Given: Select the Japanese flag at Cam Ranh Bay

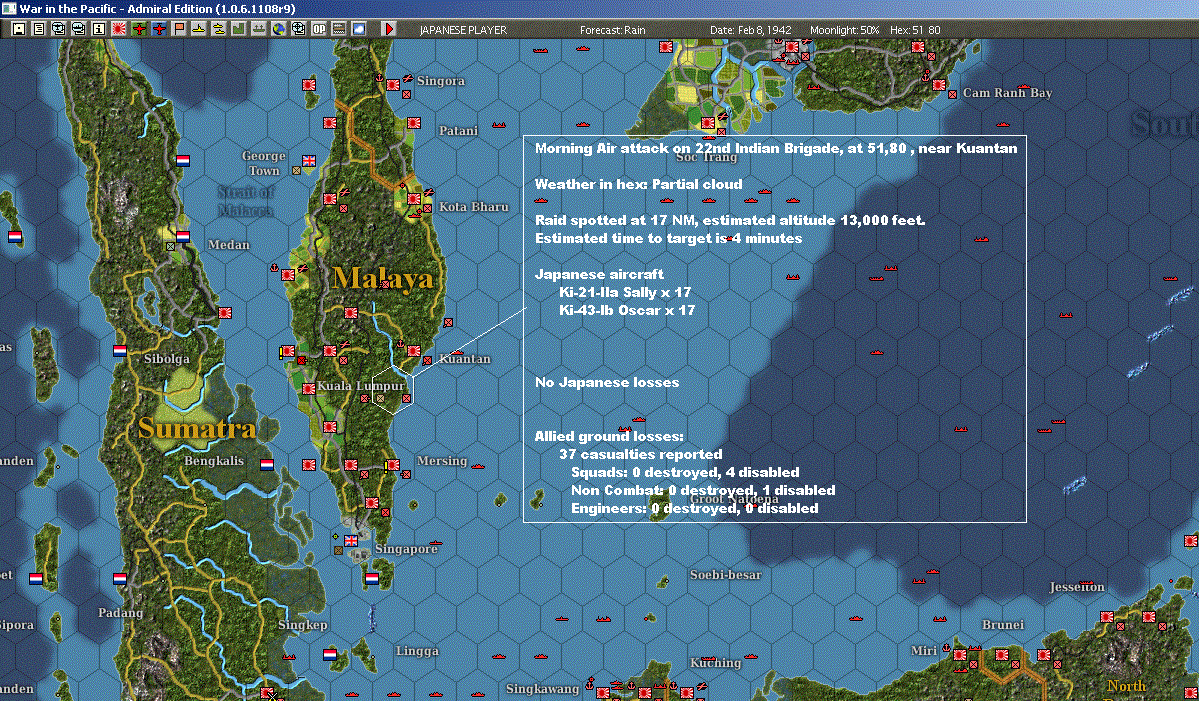Looking at the screenshot, I should click(939, 84).
